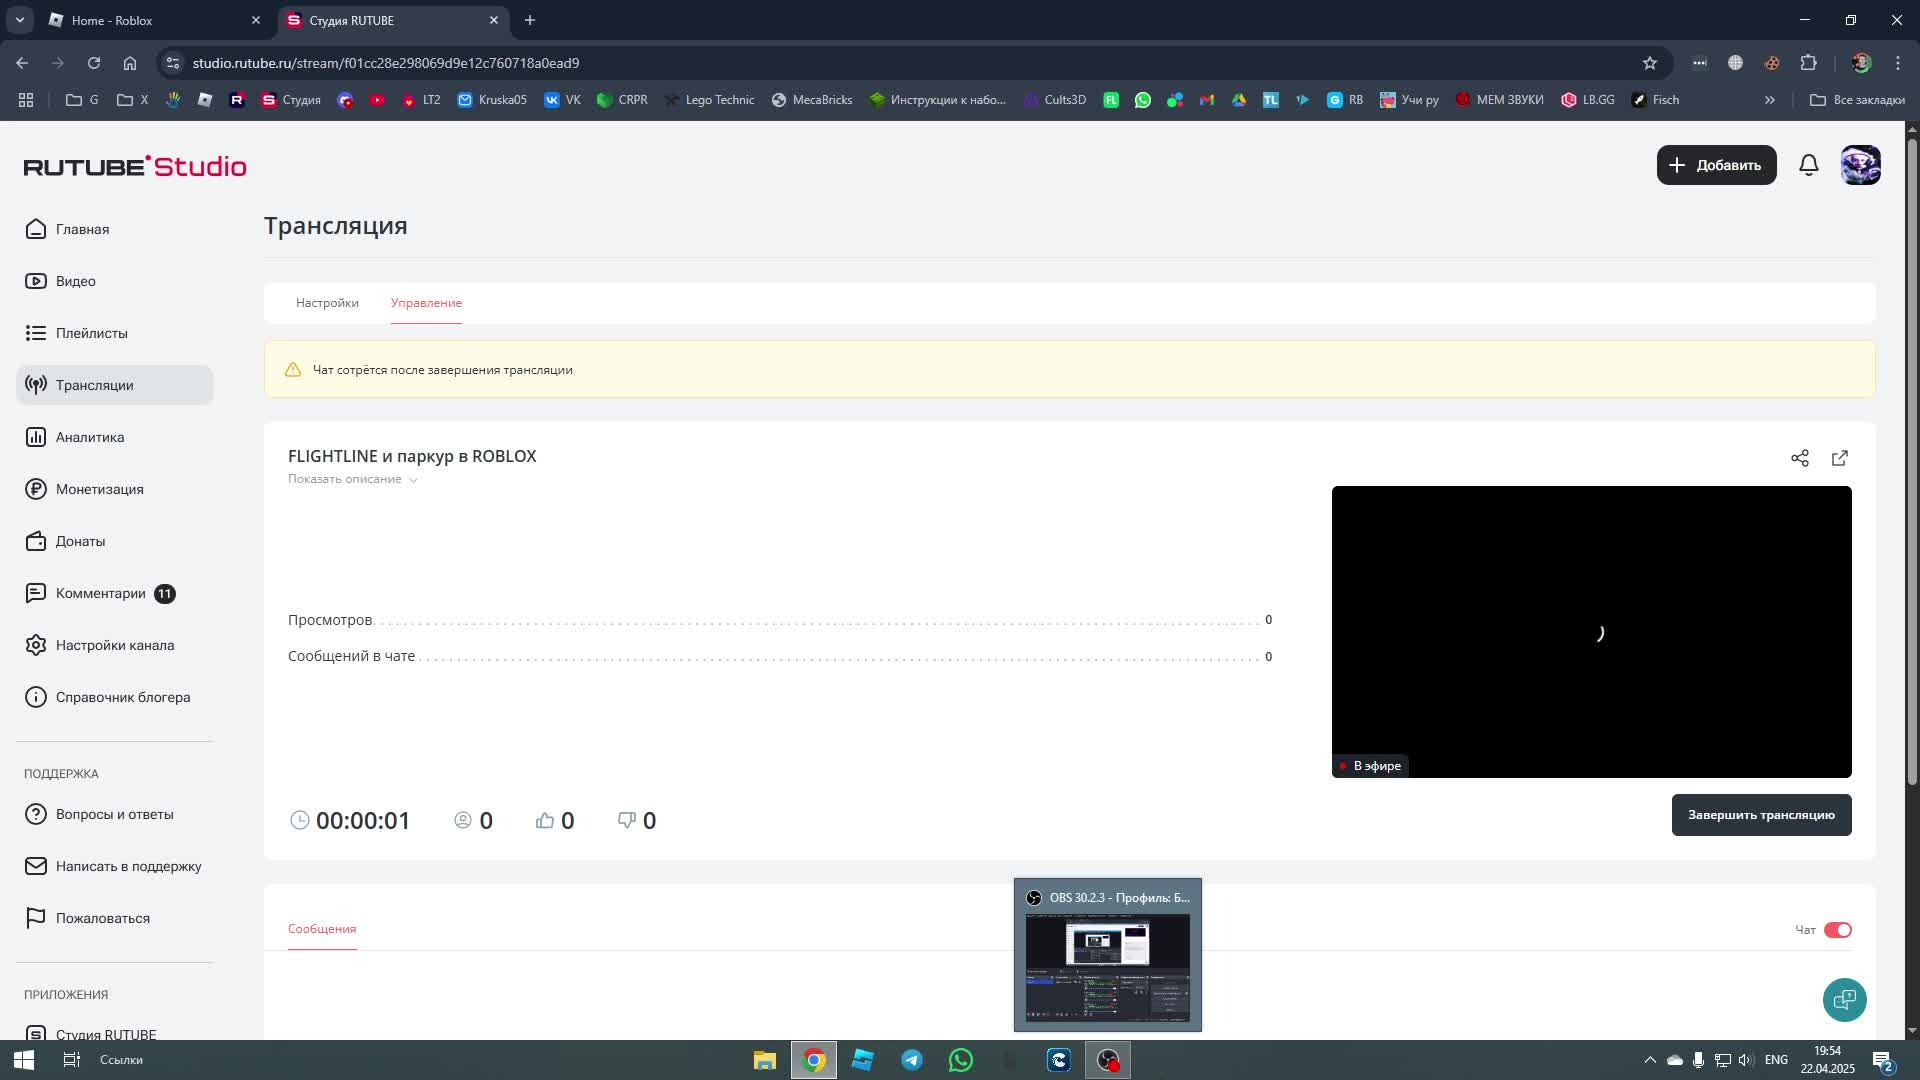Click the live stream preview player
This screenshot has width=1920, height=1080.
1592,632
